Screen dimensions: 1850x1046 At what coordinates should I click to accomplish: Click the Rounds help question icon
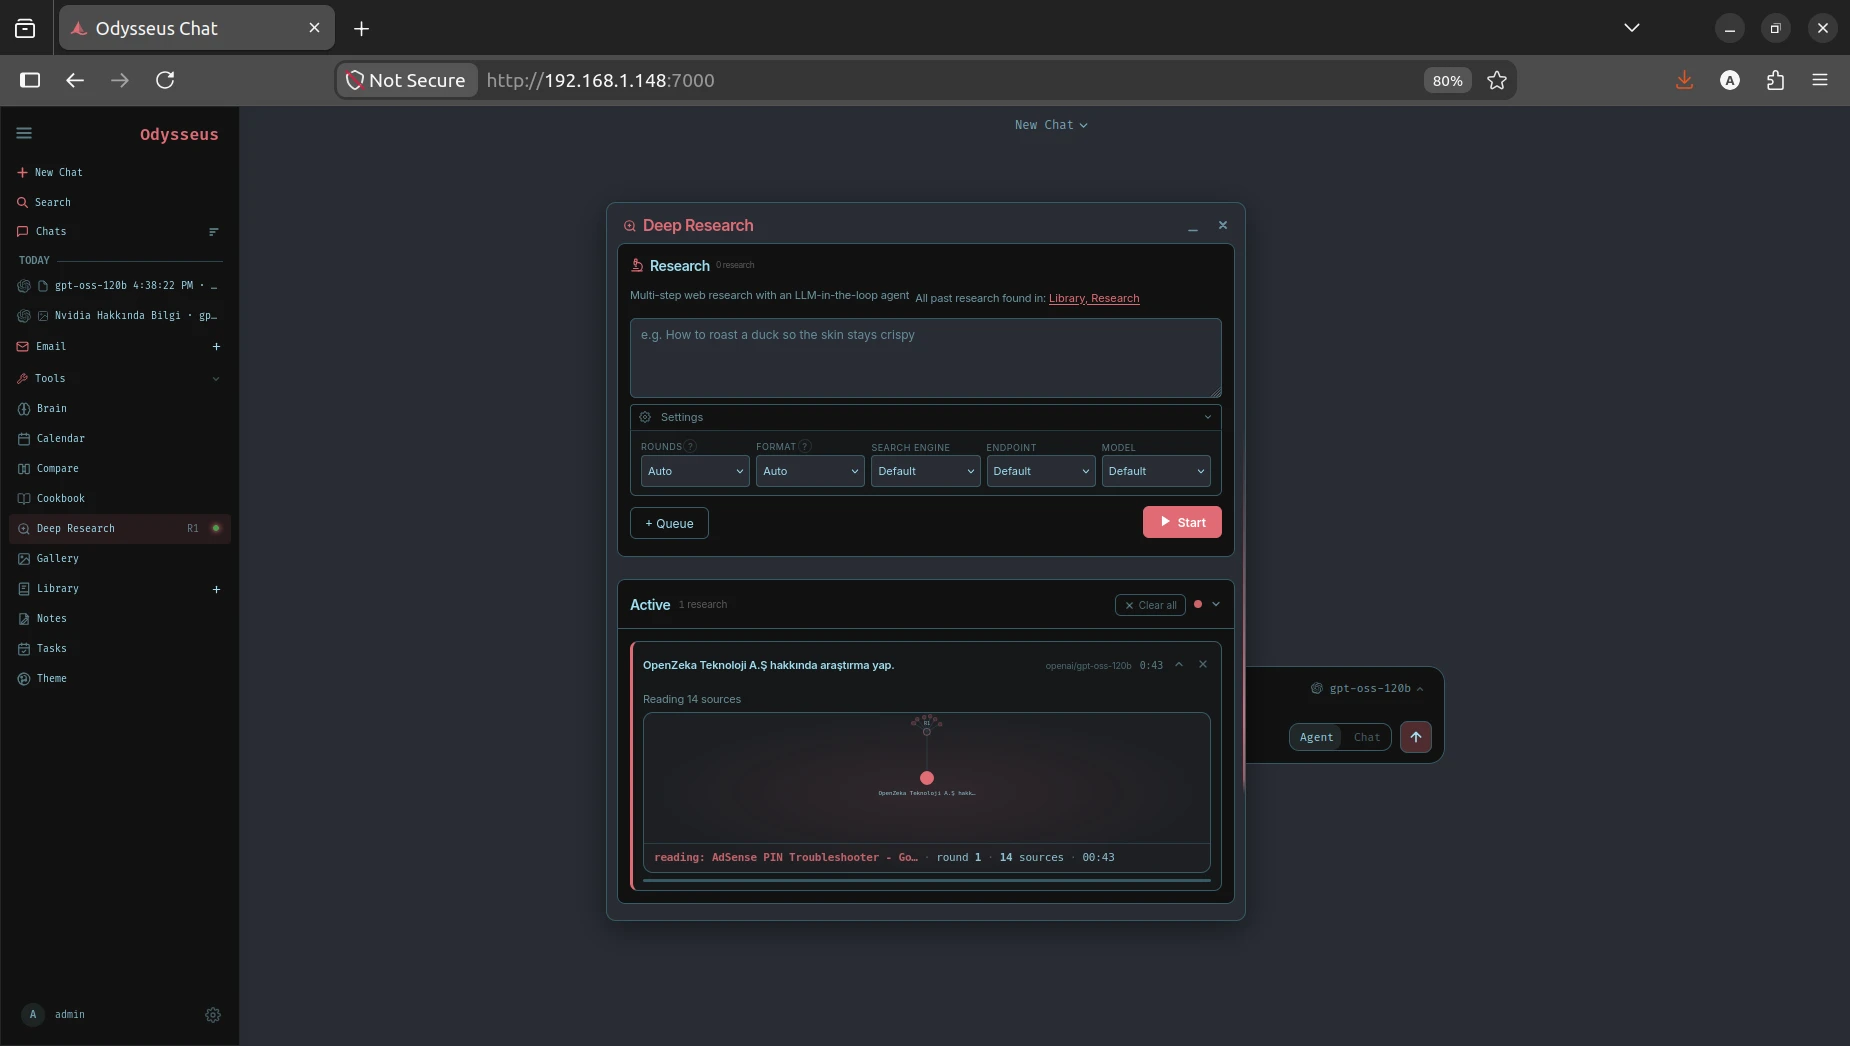pyautogui.click(x=691, y=446)
